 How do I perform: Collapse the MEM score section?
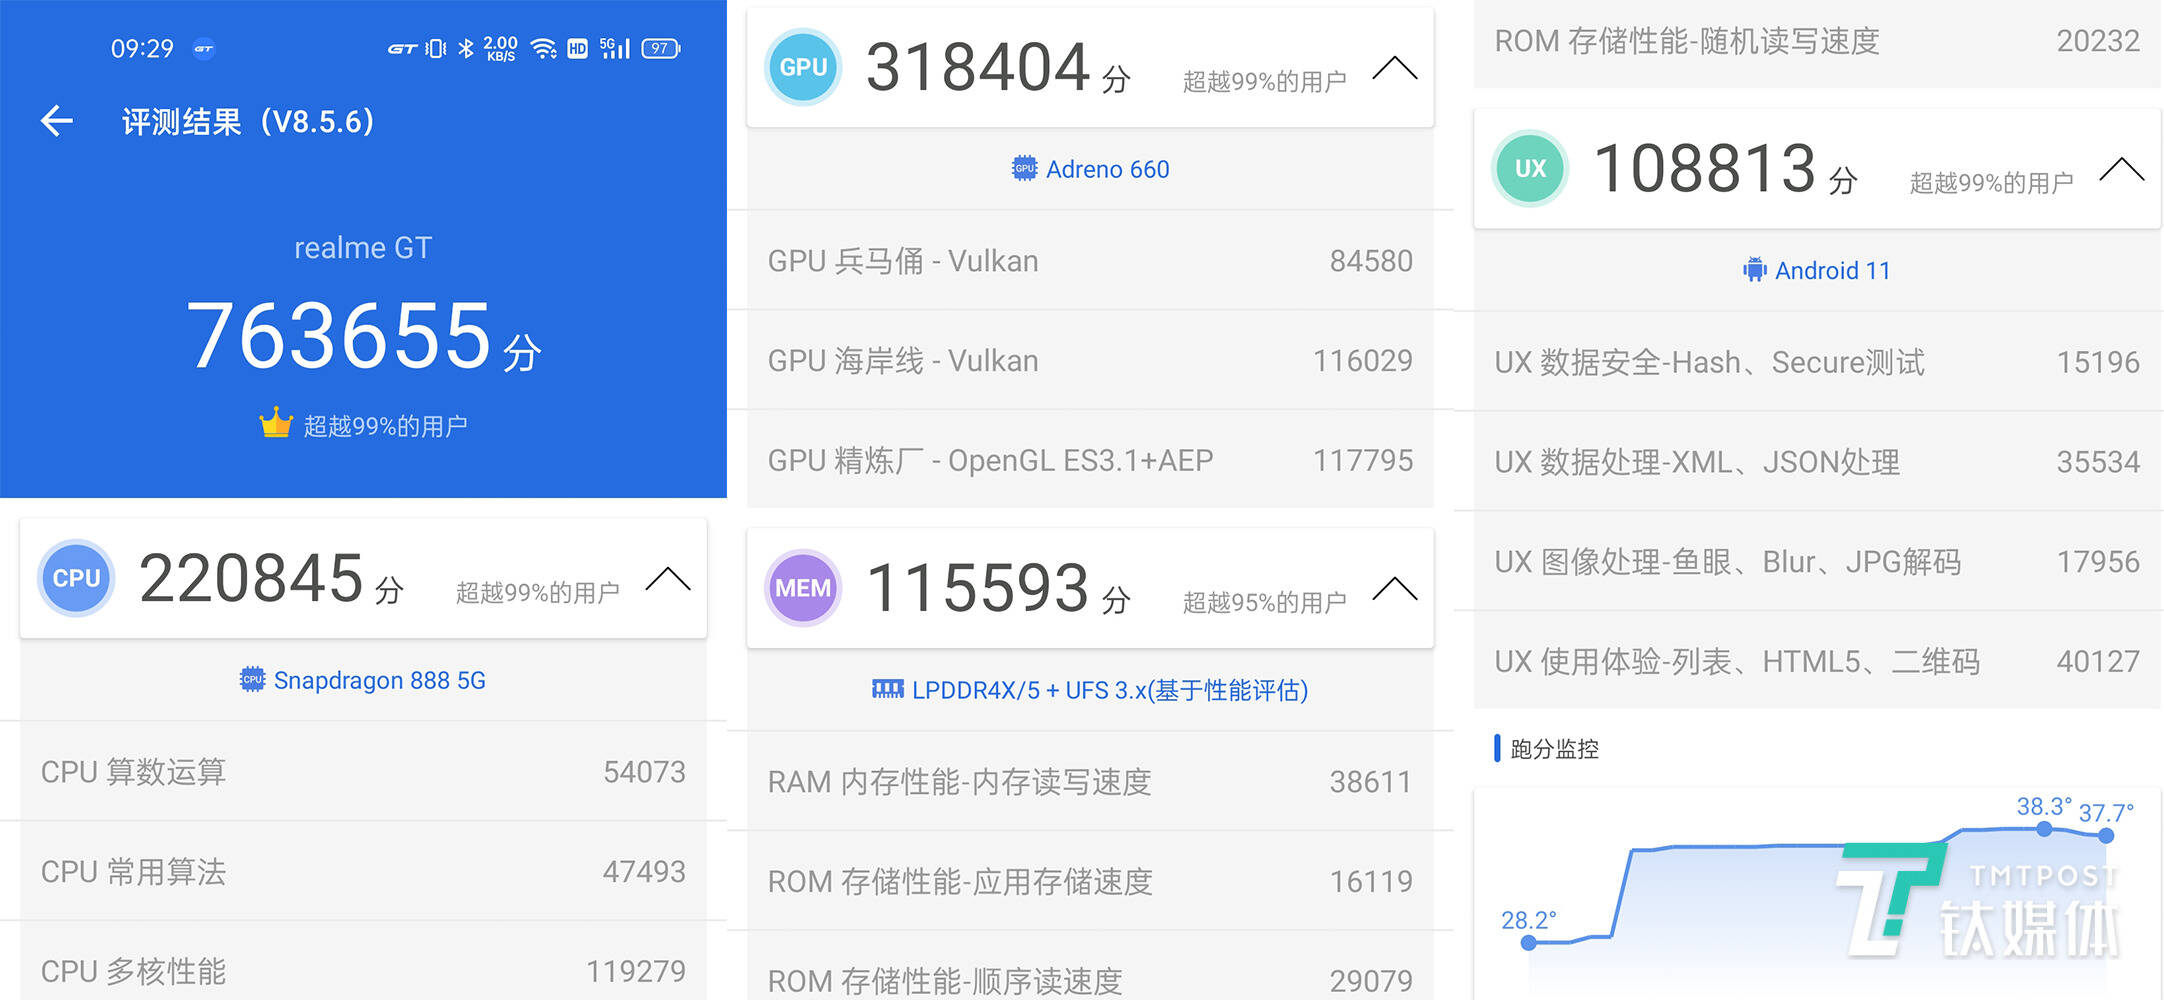pyautogui.click(x=1395, y=588)
